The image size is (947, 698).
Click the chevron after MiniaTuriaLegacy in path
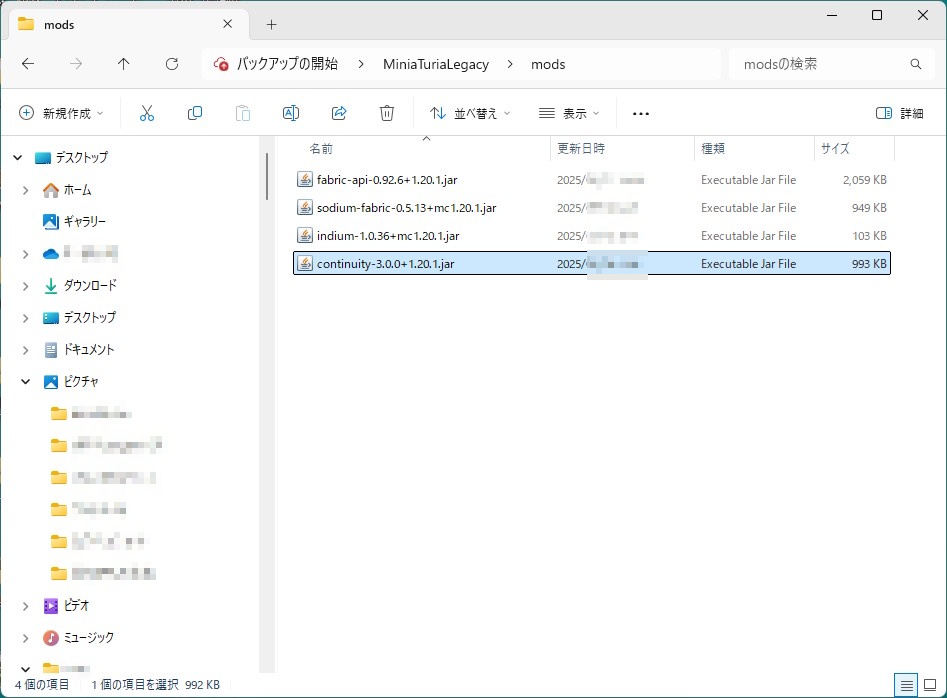(x=510, y=64)
